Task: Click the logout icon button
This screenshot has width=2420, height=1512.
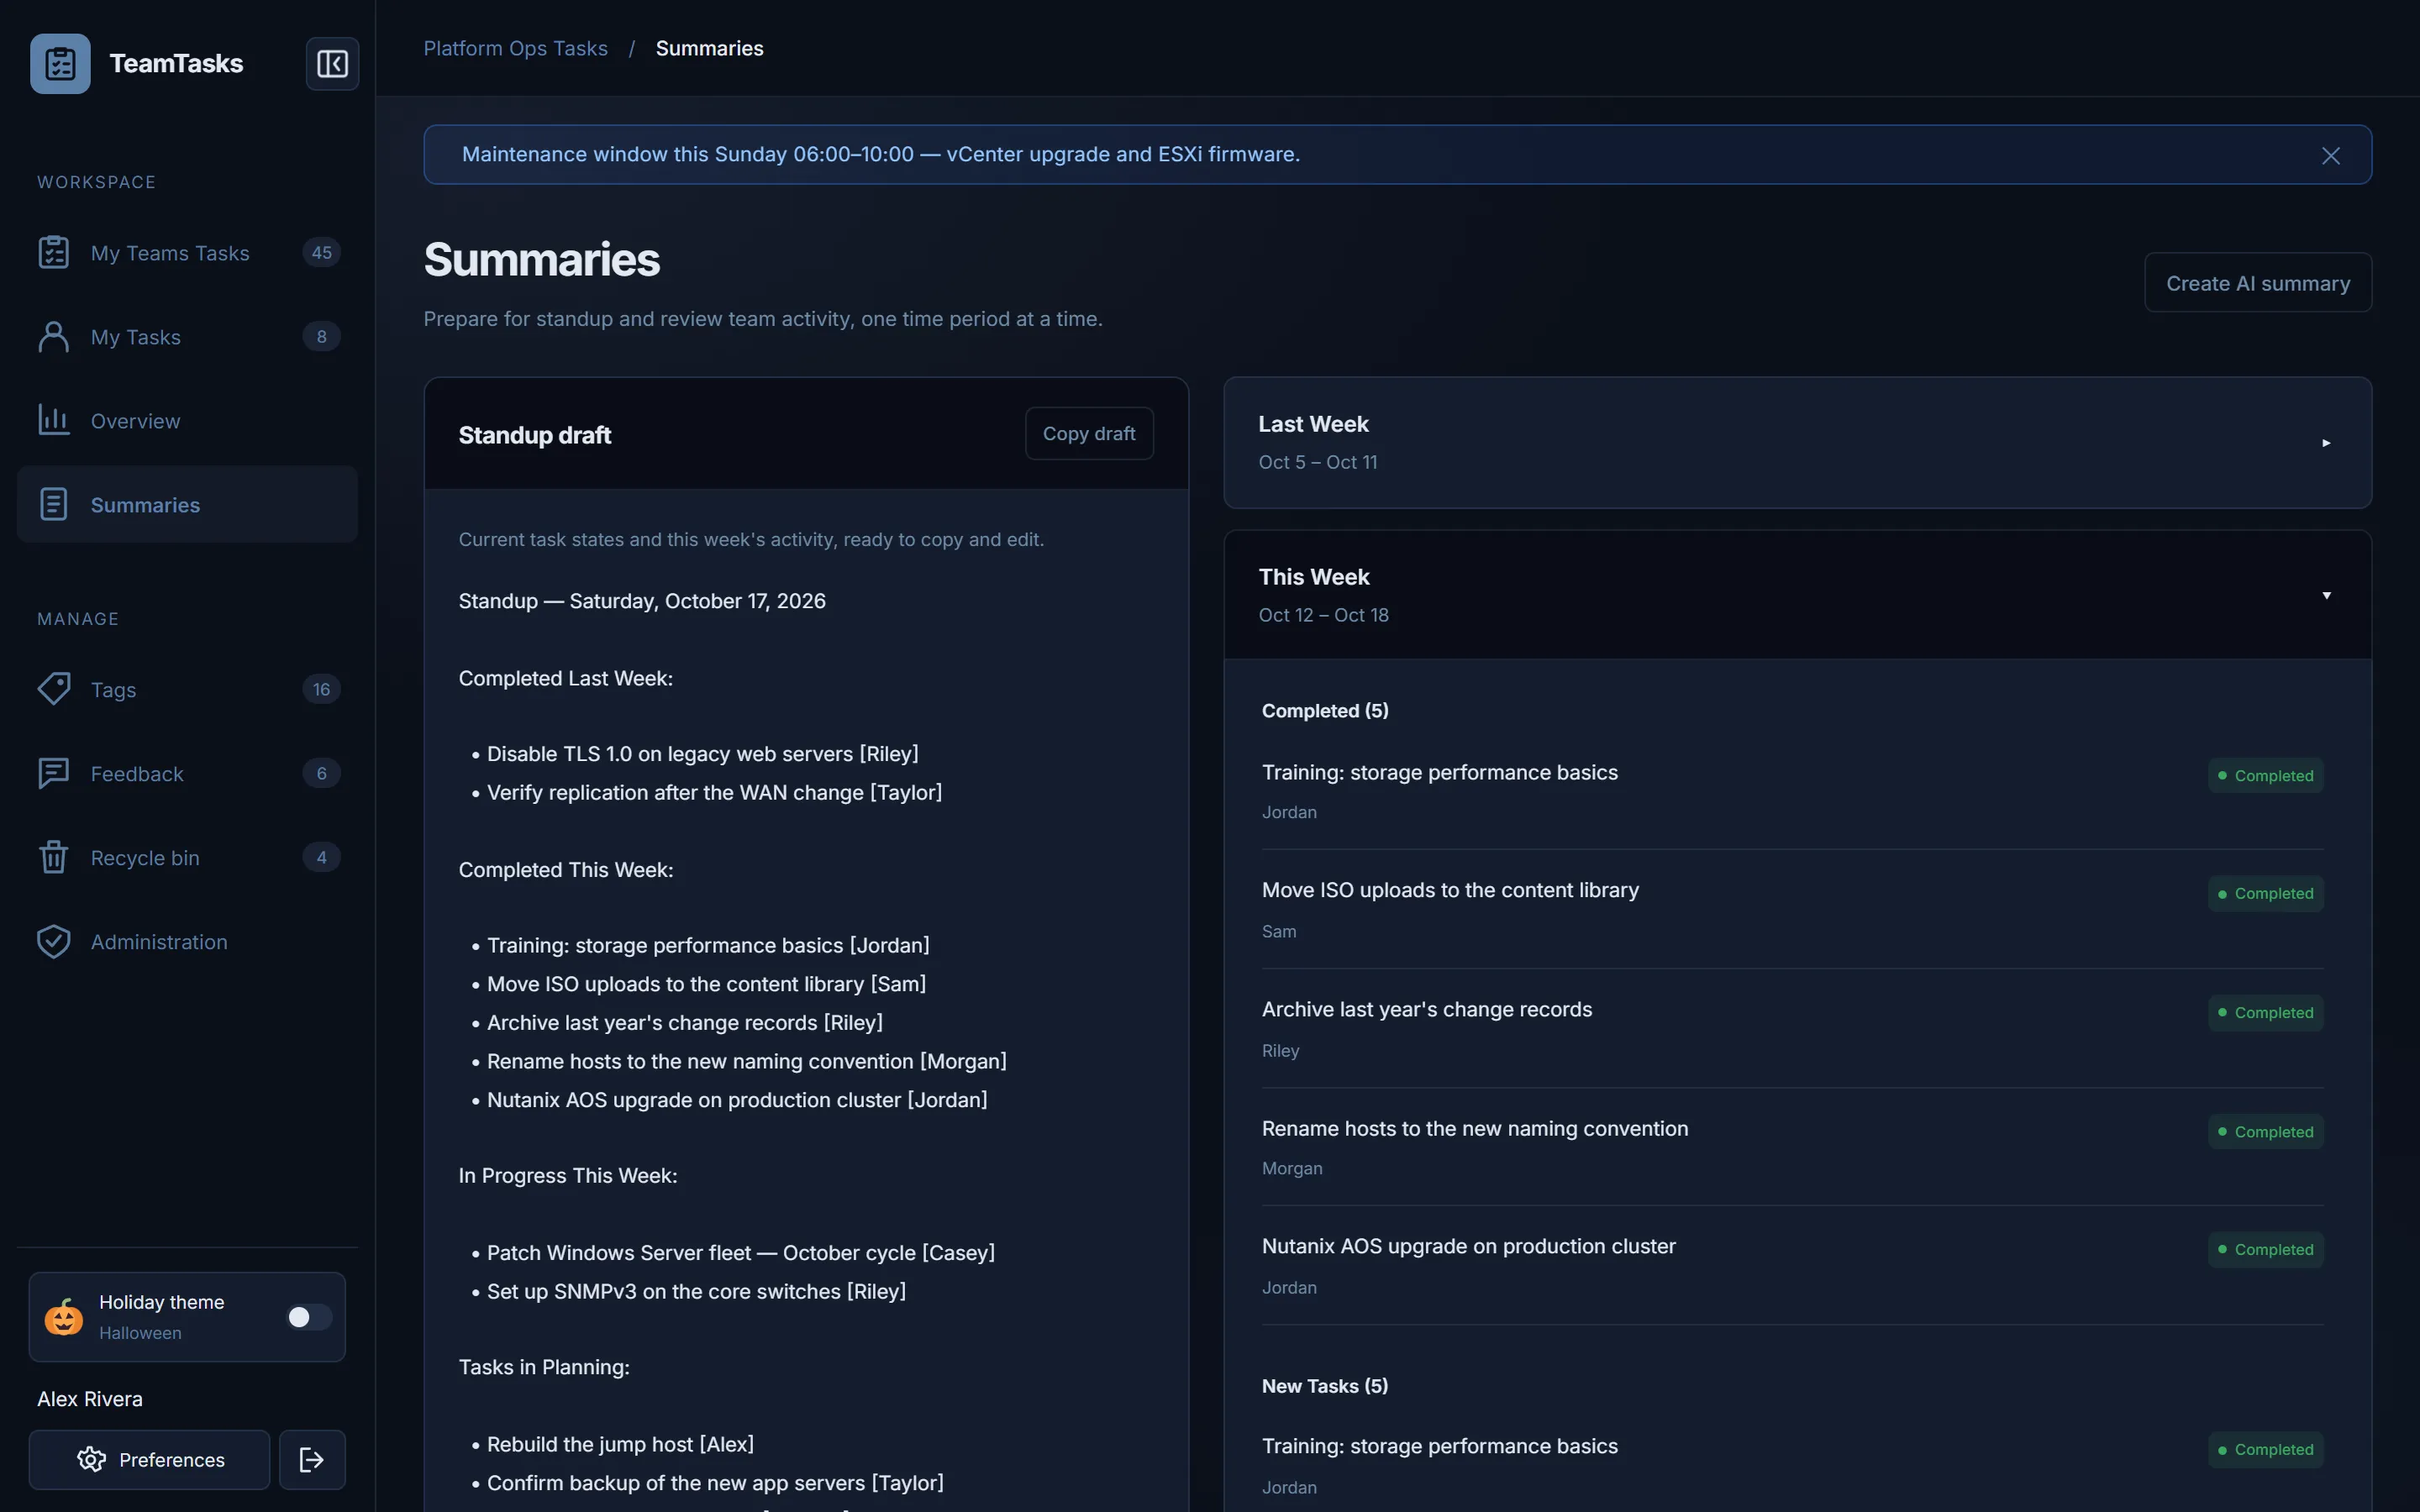Action: (x=312, y=1459)
